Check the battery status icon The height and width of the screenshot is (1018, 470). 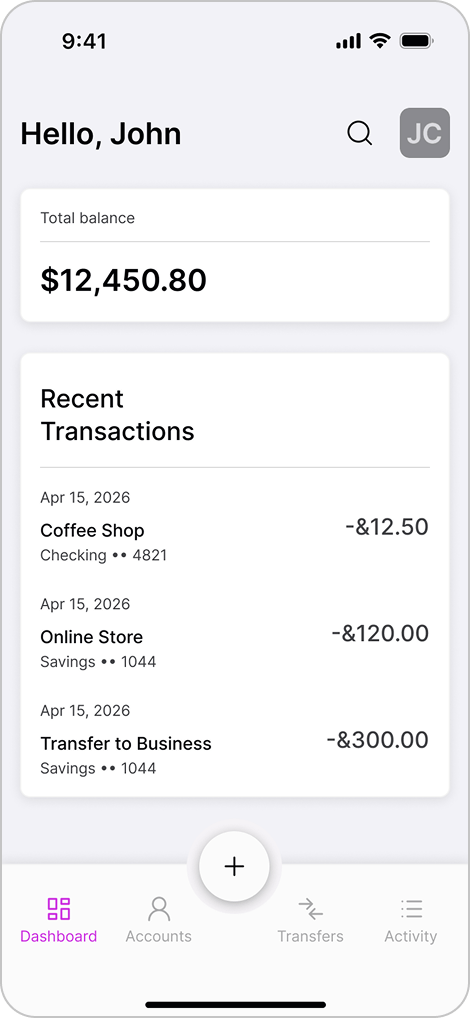click(417, 42)
